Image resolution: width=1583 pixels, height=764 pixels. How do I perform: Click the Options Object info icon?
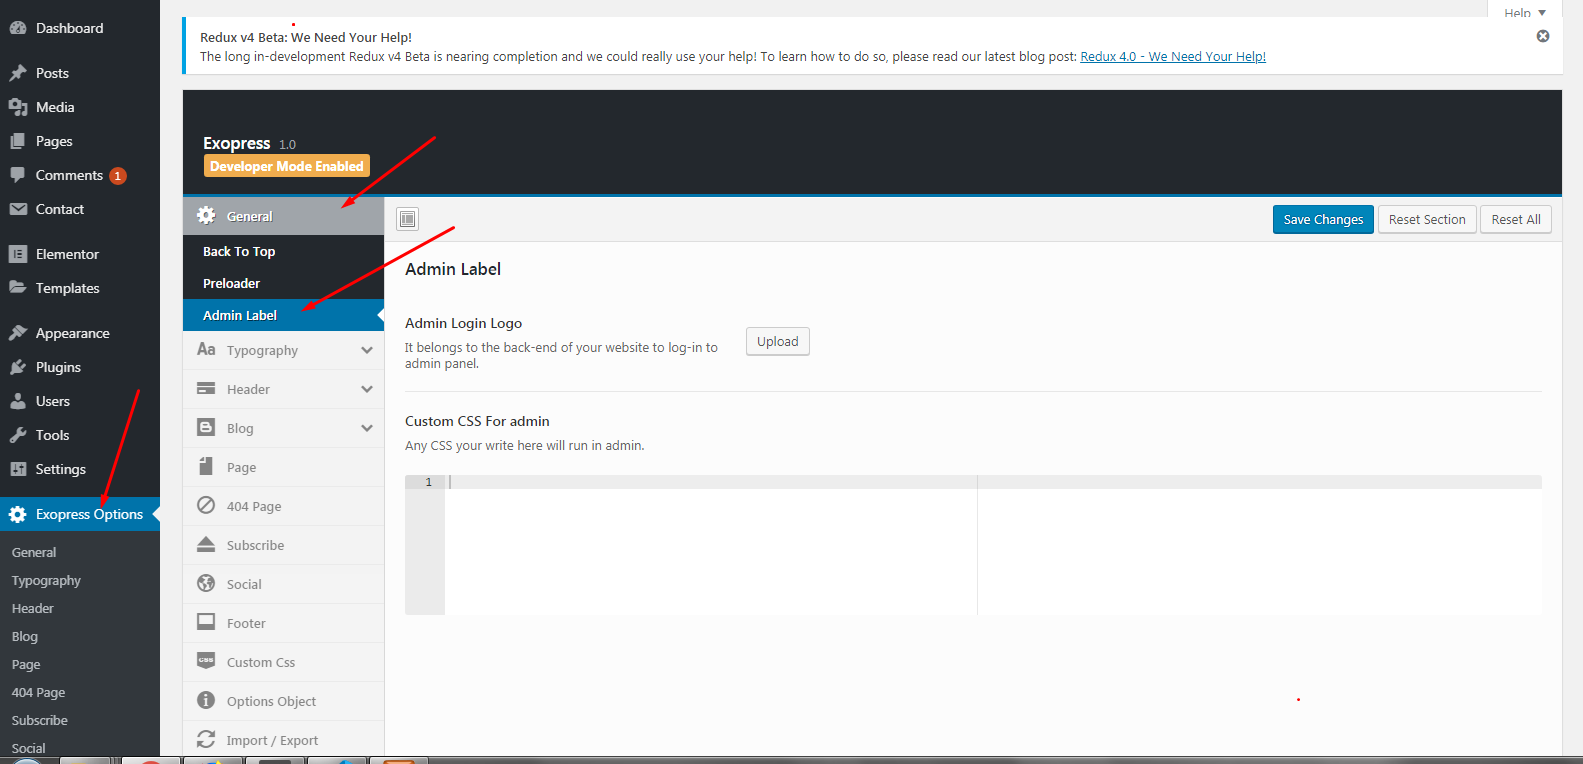tap(206, 701)
